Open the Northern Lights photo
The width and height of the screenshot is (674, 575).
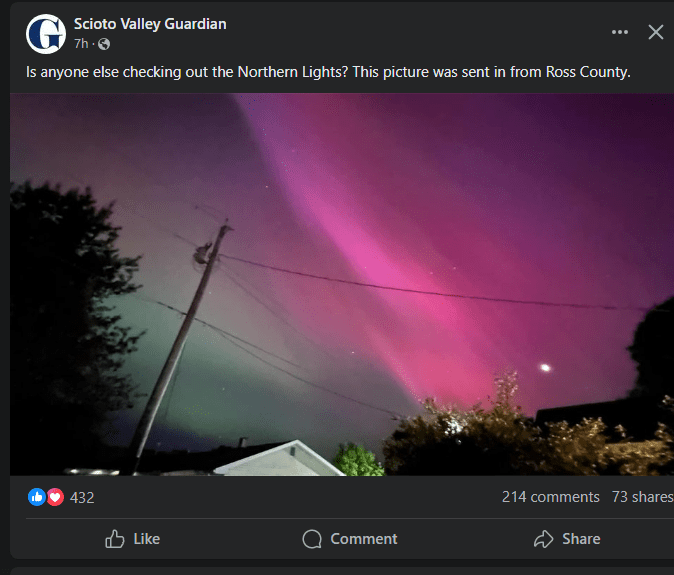342,284
